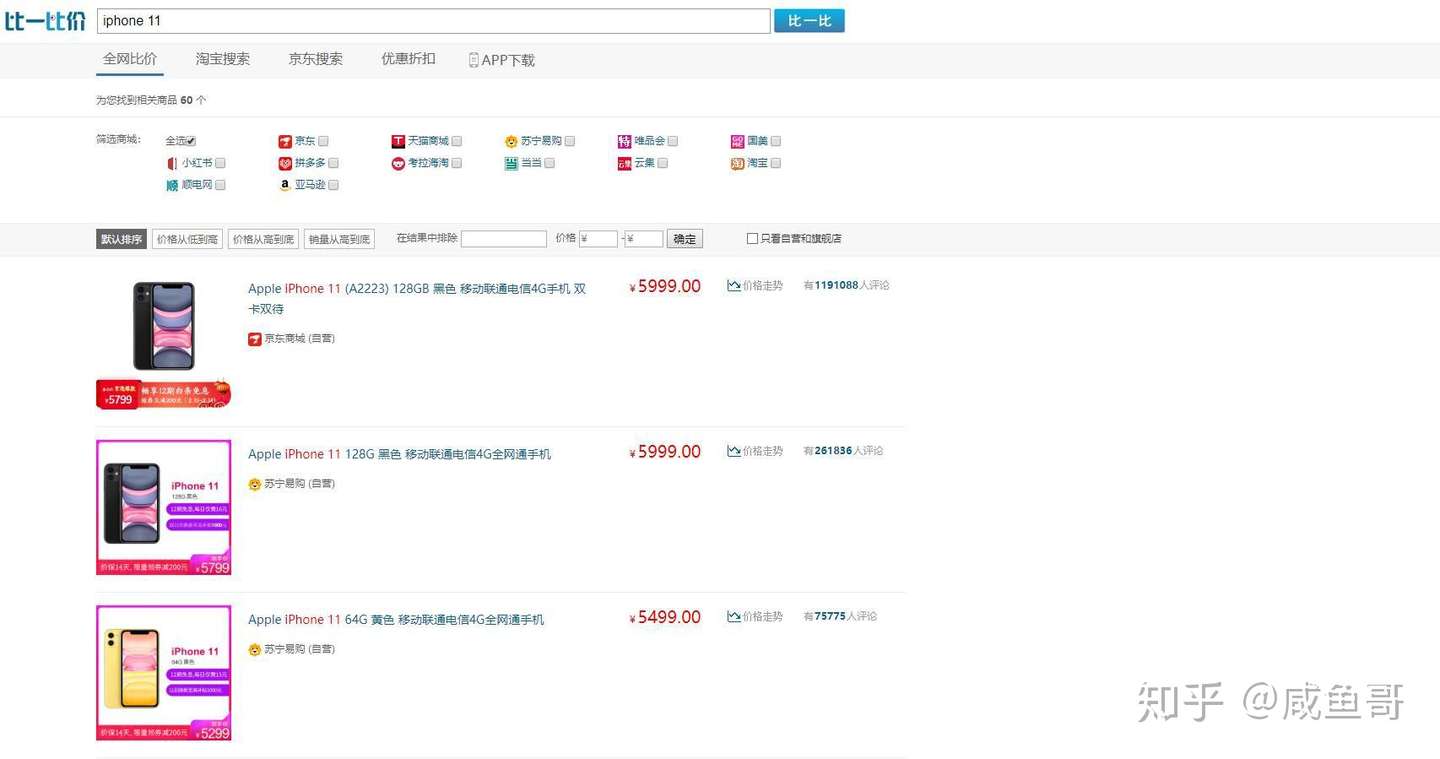Open the APP下载 tab
Viewport: 1440px width, 759px height.
point(502,60)
